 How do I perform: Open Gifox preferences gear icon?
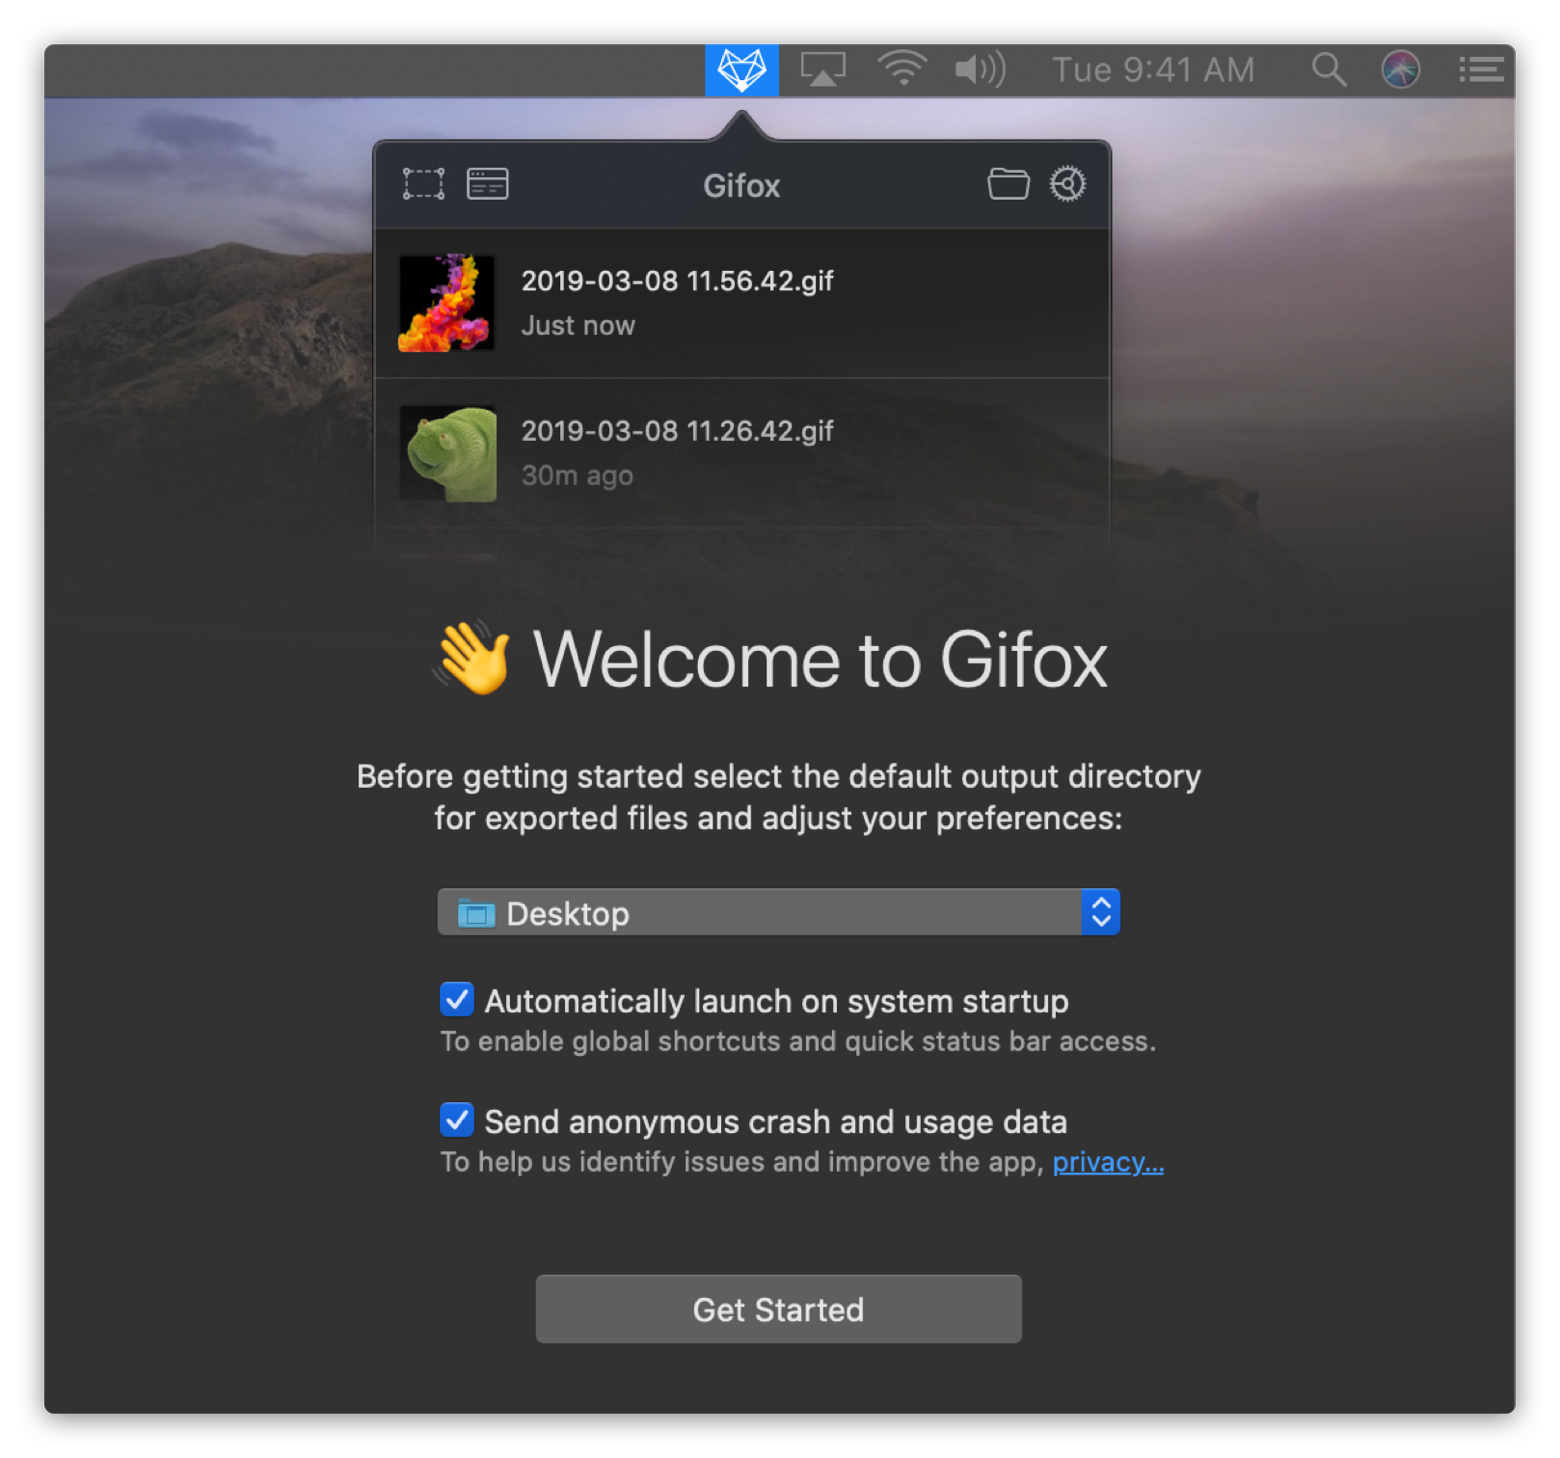(x=1068, y=184)
